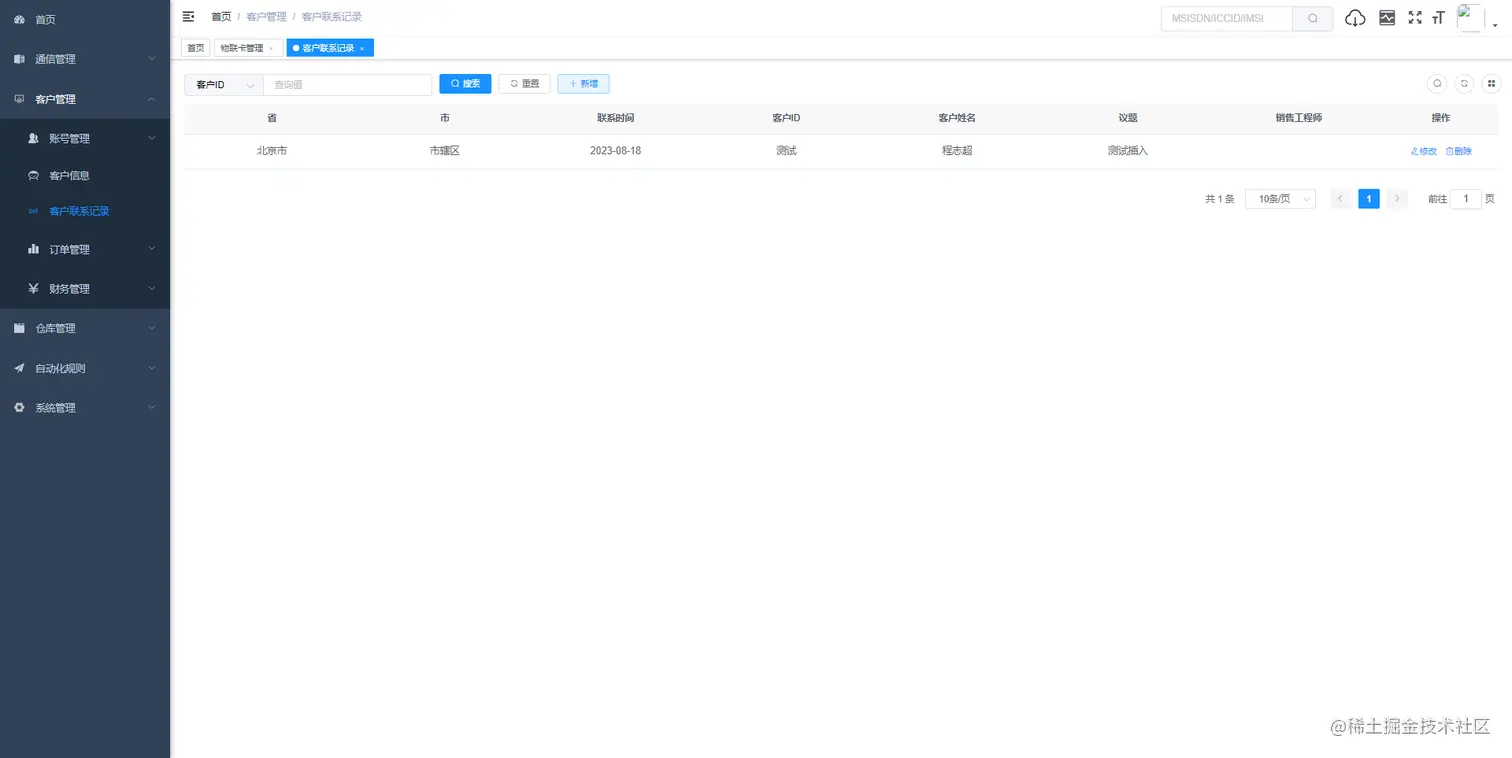The height and width of the screenshot is (758, 1512).
Task: Click the 市辖区 cell
Action: [x=444, y=151]
